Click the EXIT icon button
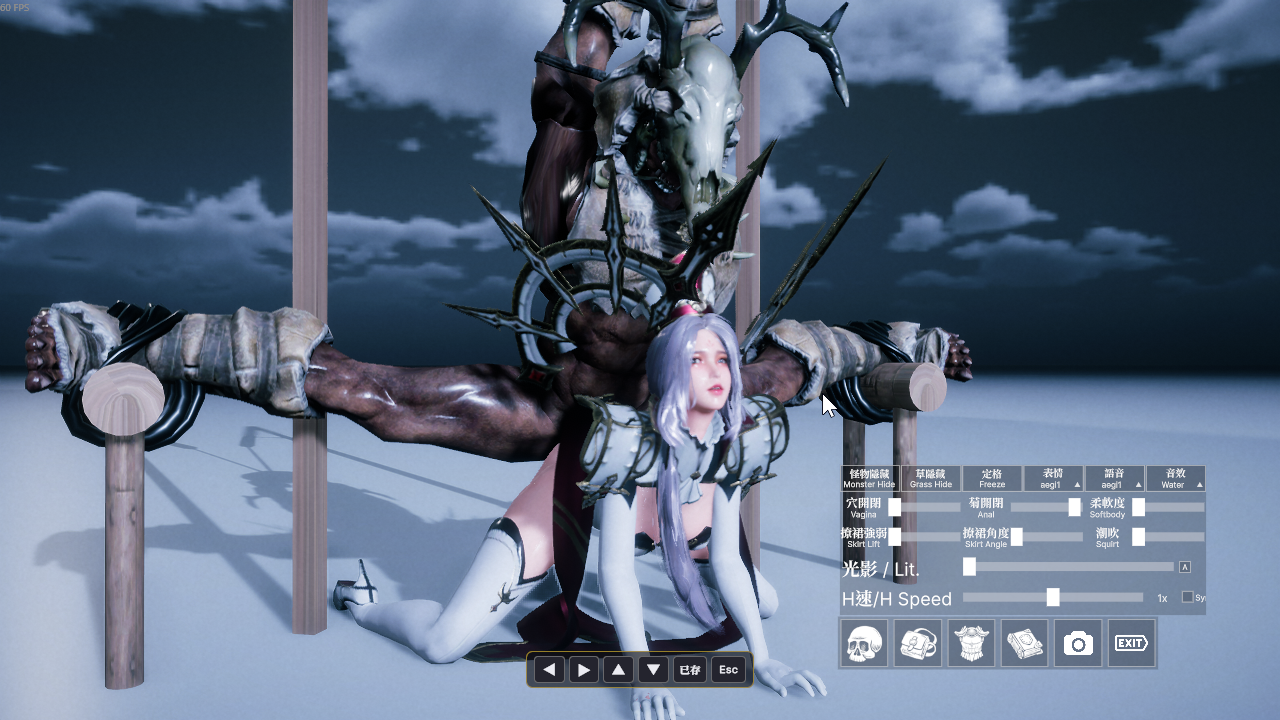Image resolution: width=1280 pixels, height=720 pixels. pyautogui.click(x=1132, y=643)
